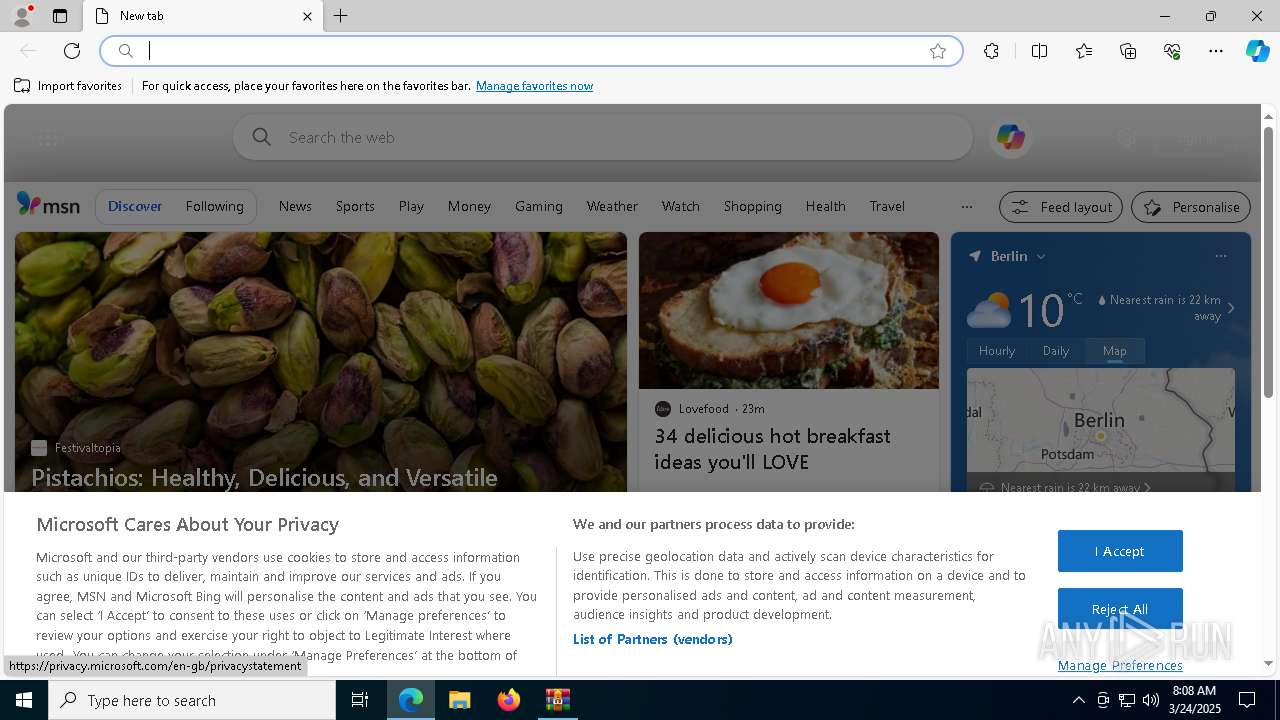Toggle Split screen view icon

1039,51
